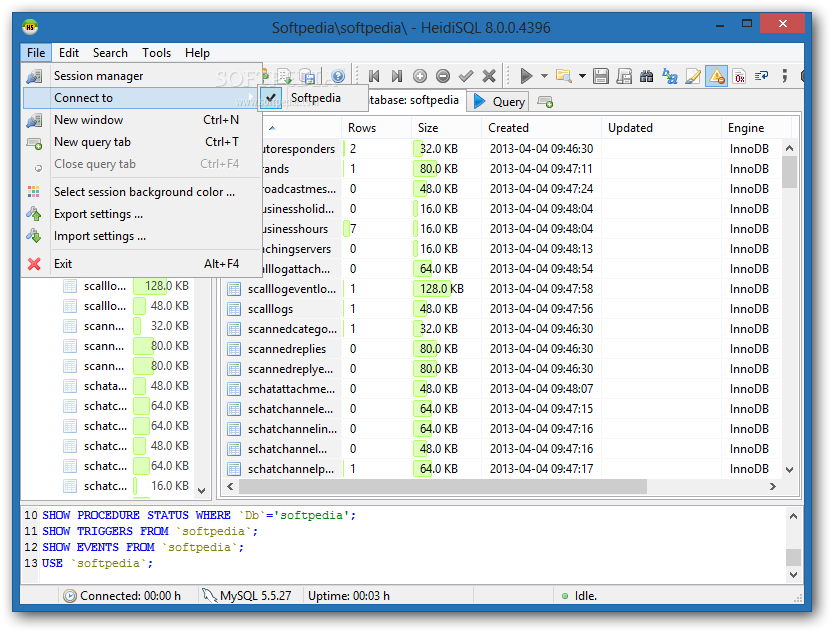
Task: Click the table icon beside scalllogs
Action: point(234,309)
